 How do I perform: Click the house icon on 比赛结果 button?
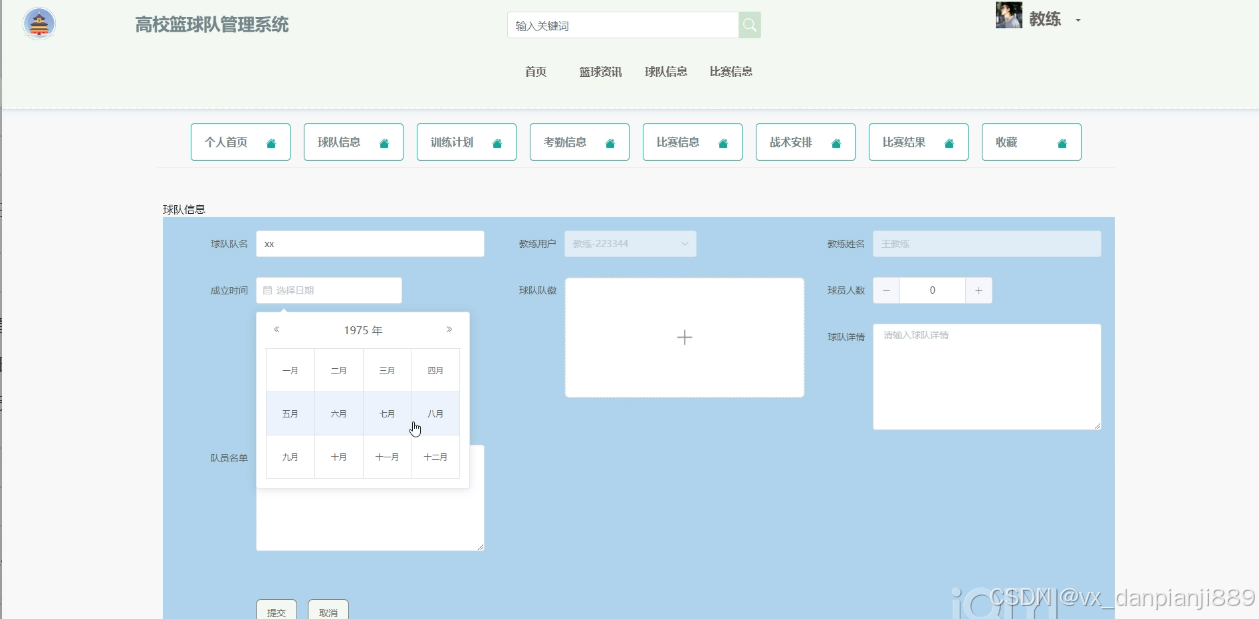(x=949, y=143)
